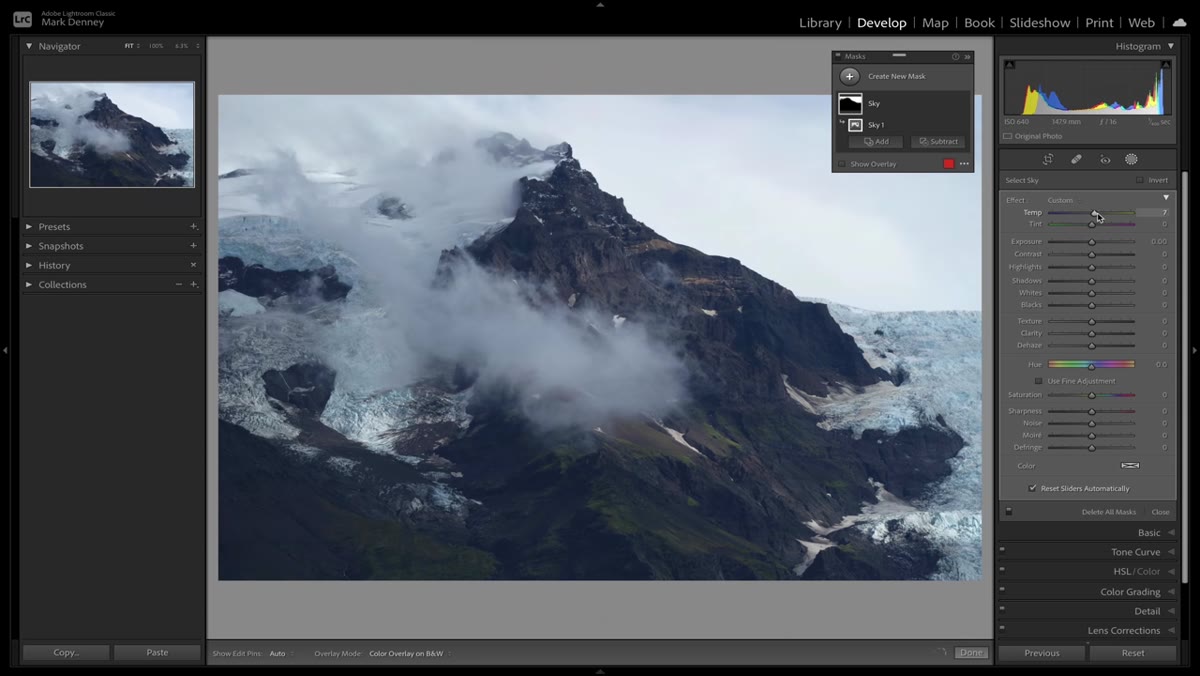Image resolution: width=1200 pixels, height=676 pixels.
Task: Add a new preset with plus icon
Action: (194, 226)
